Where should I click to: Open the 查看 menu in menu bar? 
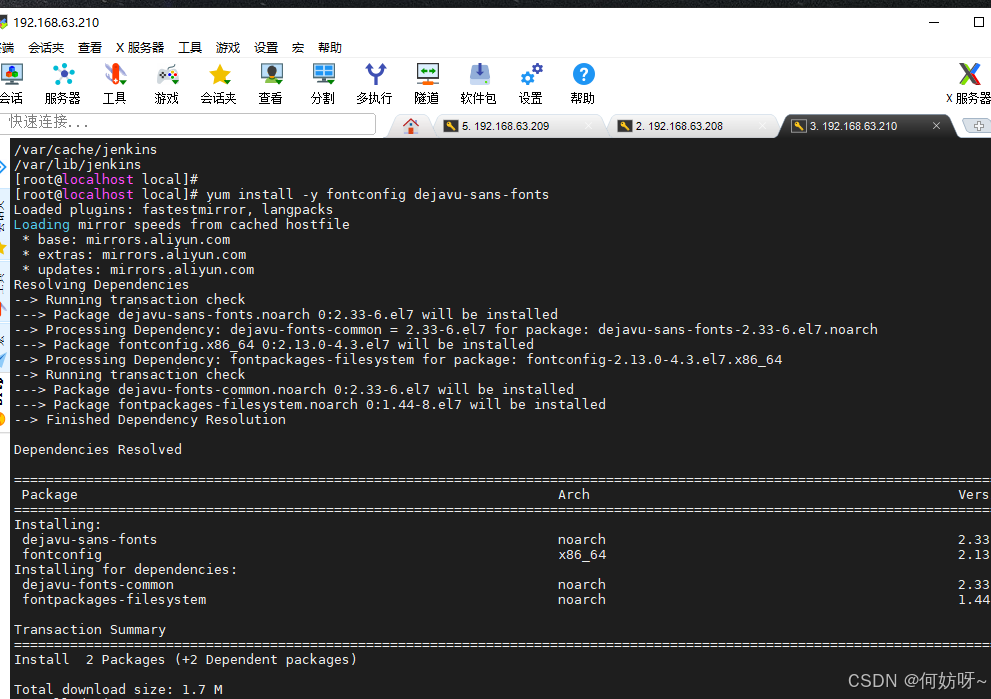point(90,47)
